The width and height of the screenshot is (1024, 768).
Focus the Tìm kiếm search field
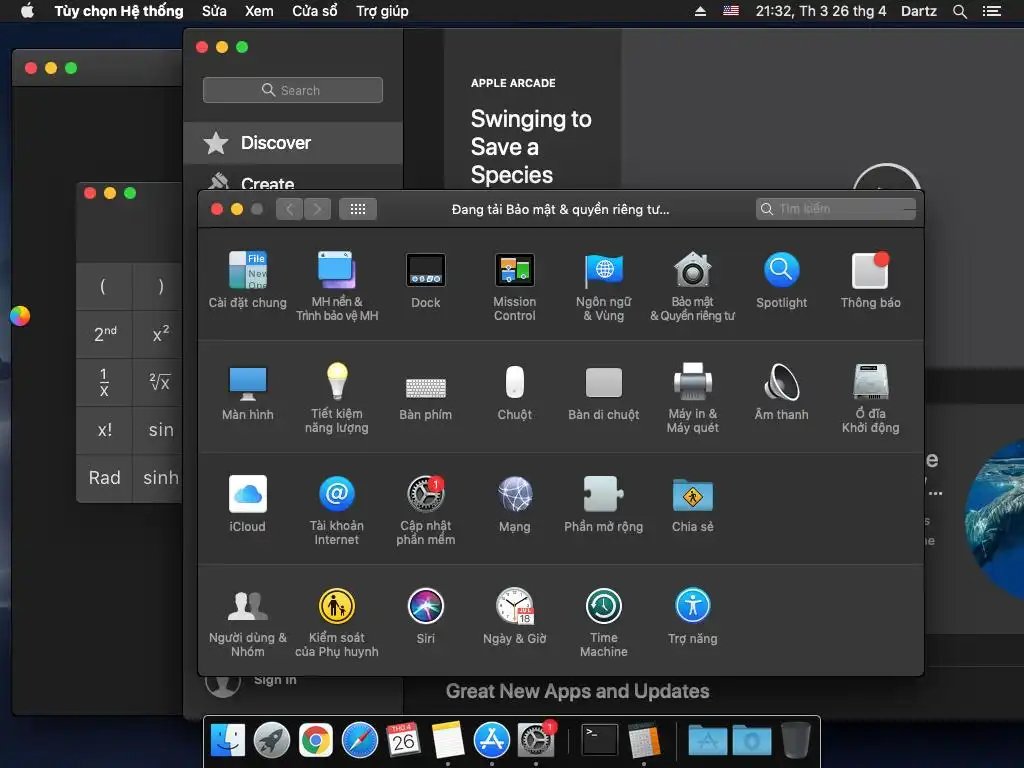(836, 208)
